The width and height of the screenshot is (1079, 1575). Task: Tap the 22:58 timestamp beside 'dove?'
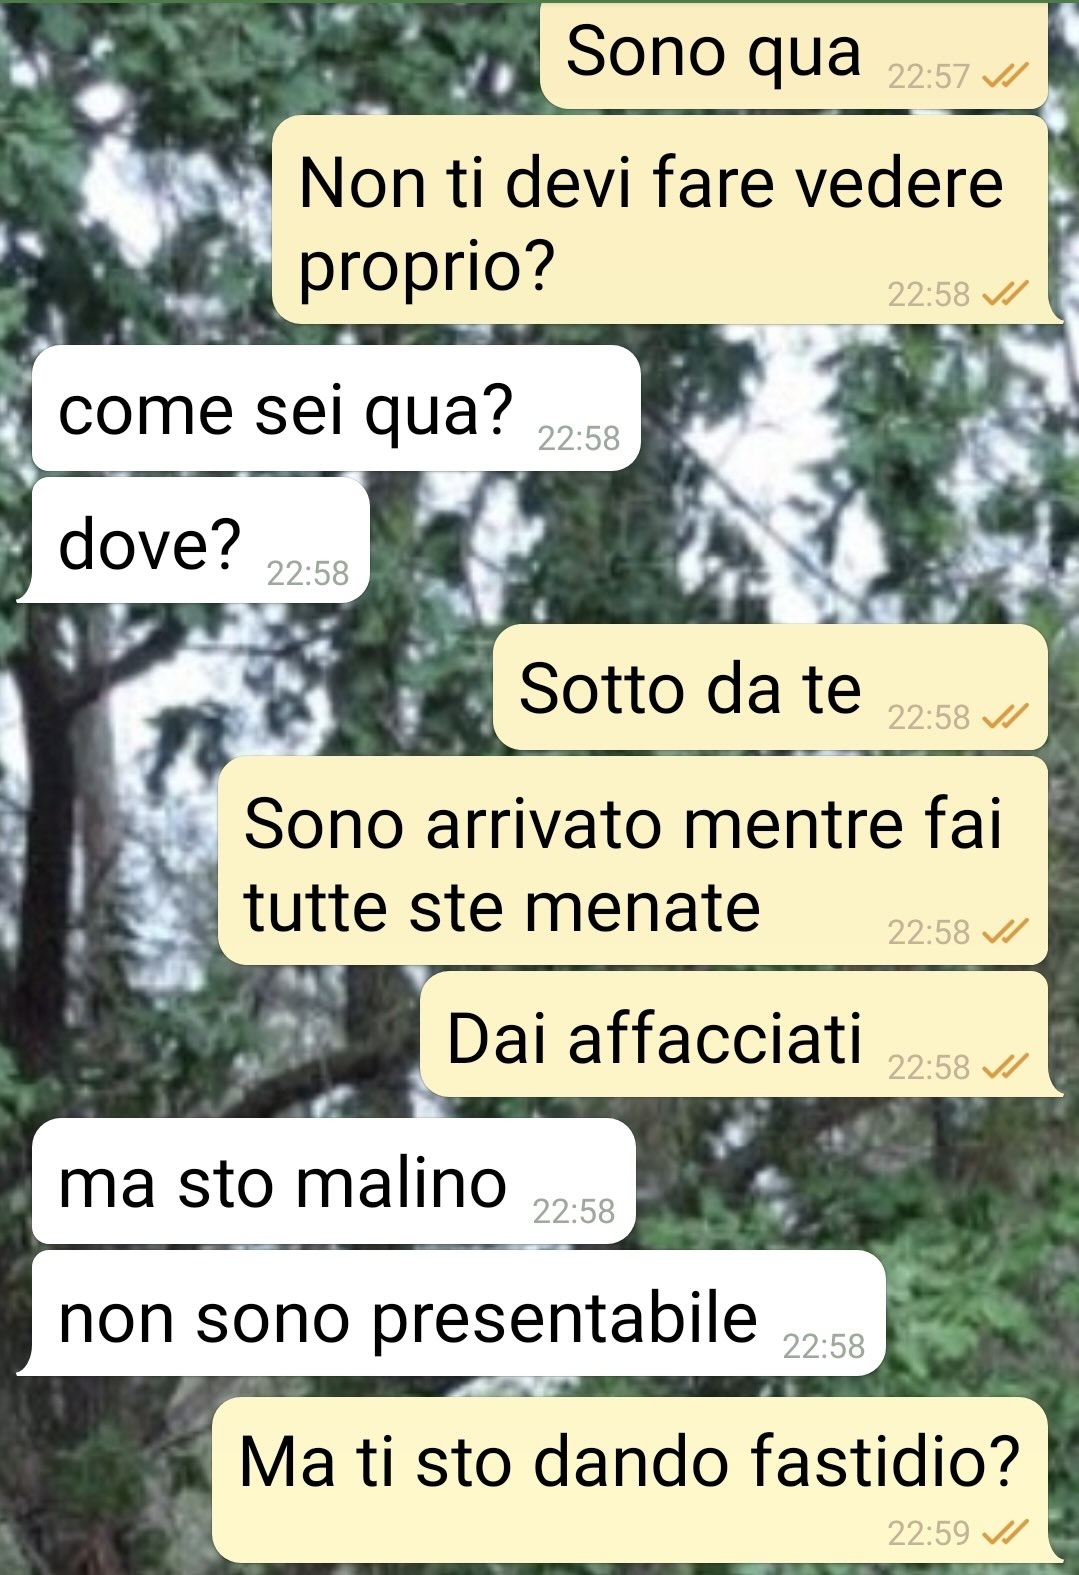(x=308, y=573)
